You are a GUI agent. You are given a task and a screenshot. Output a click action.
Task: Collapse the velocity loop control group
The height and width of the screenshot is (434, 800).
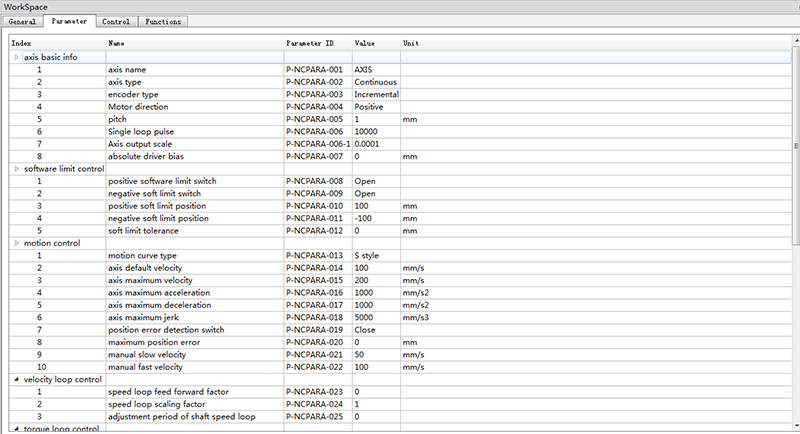coord(15,379)
